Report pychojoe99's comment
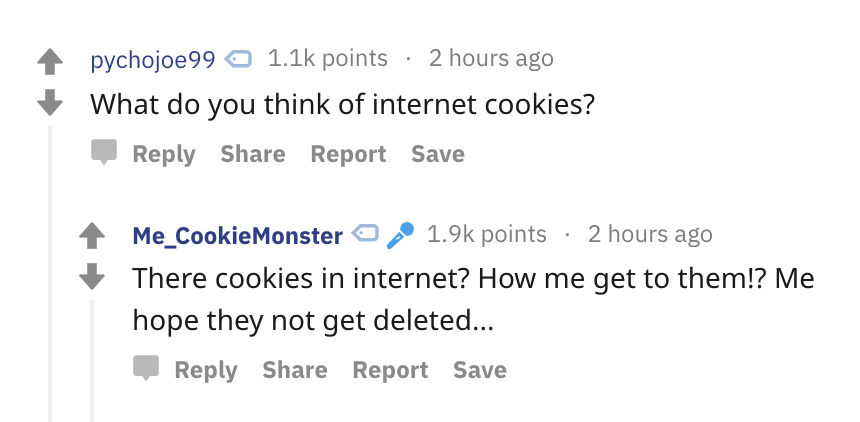 click(x=348, y=154)
